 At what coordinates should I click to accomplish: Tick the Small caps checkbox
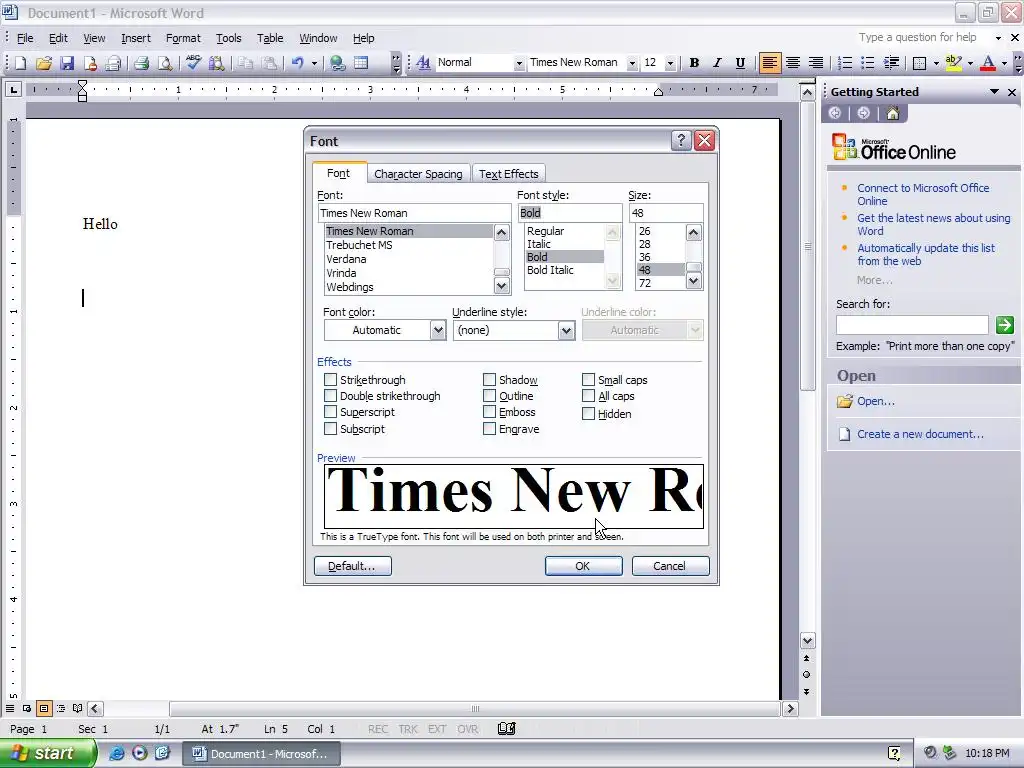(x=588, y=379)
